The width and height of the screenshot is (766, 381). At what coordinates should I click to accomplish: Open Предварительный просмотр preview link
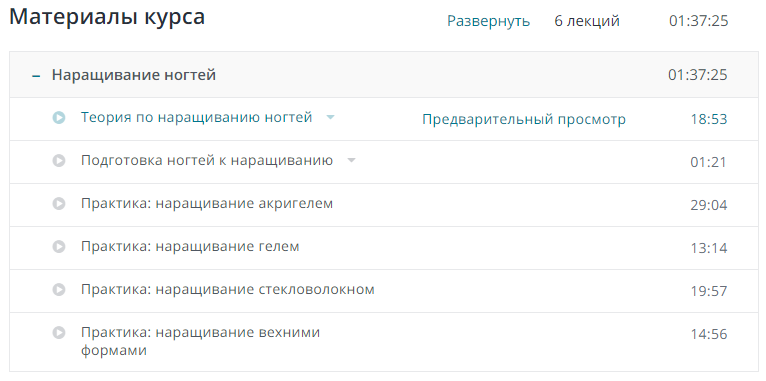click(x=524, y=119)
